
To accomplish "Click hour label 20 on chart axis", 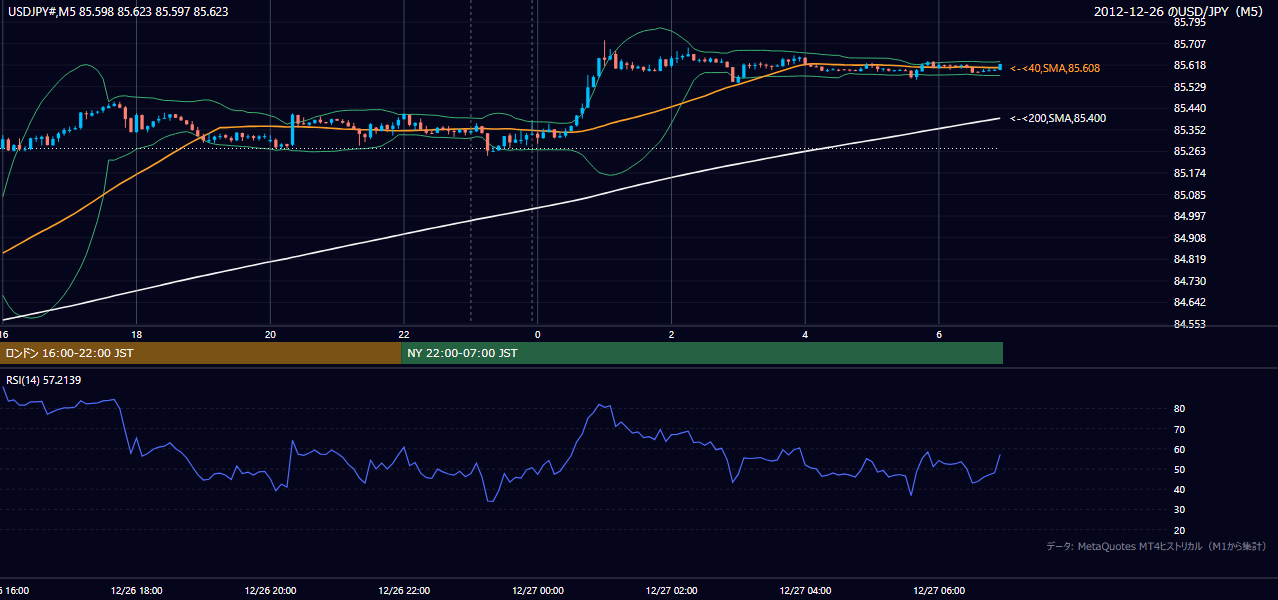I will coord(270,334).
